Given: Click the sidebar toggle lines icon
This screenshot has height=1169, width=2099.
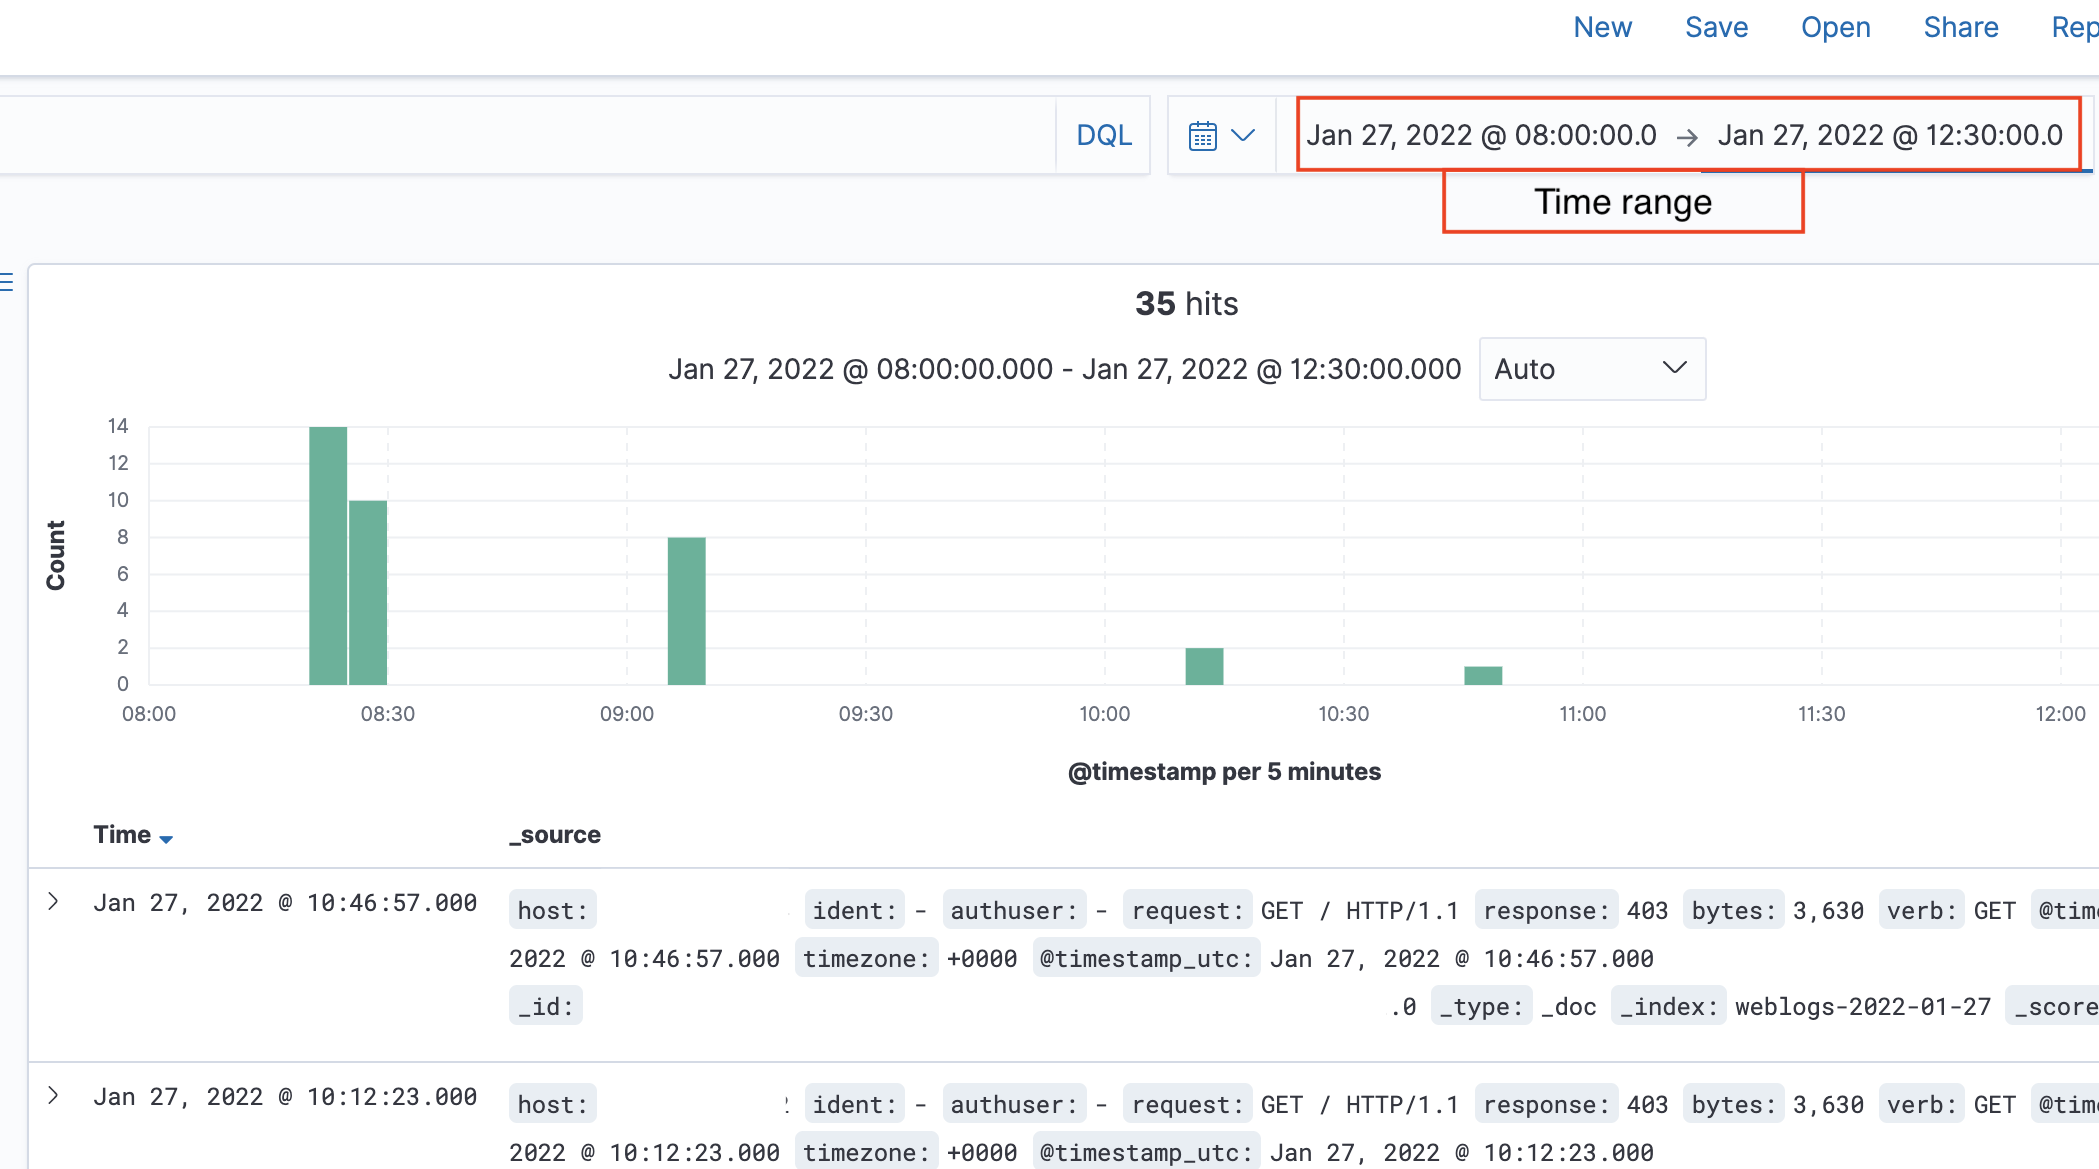Looking at the screenshot, I should [6, 282].
